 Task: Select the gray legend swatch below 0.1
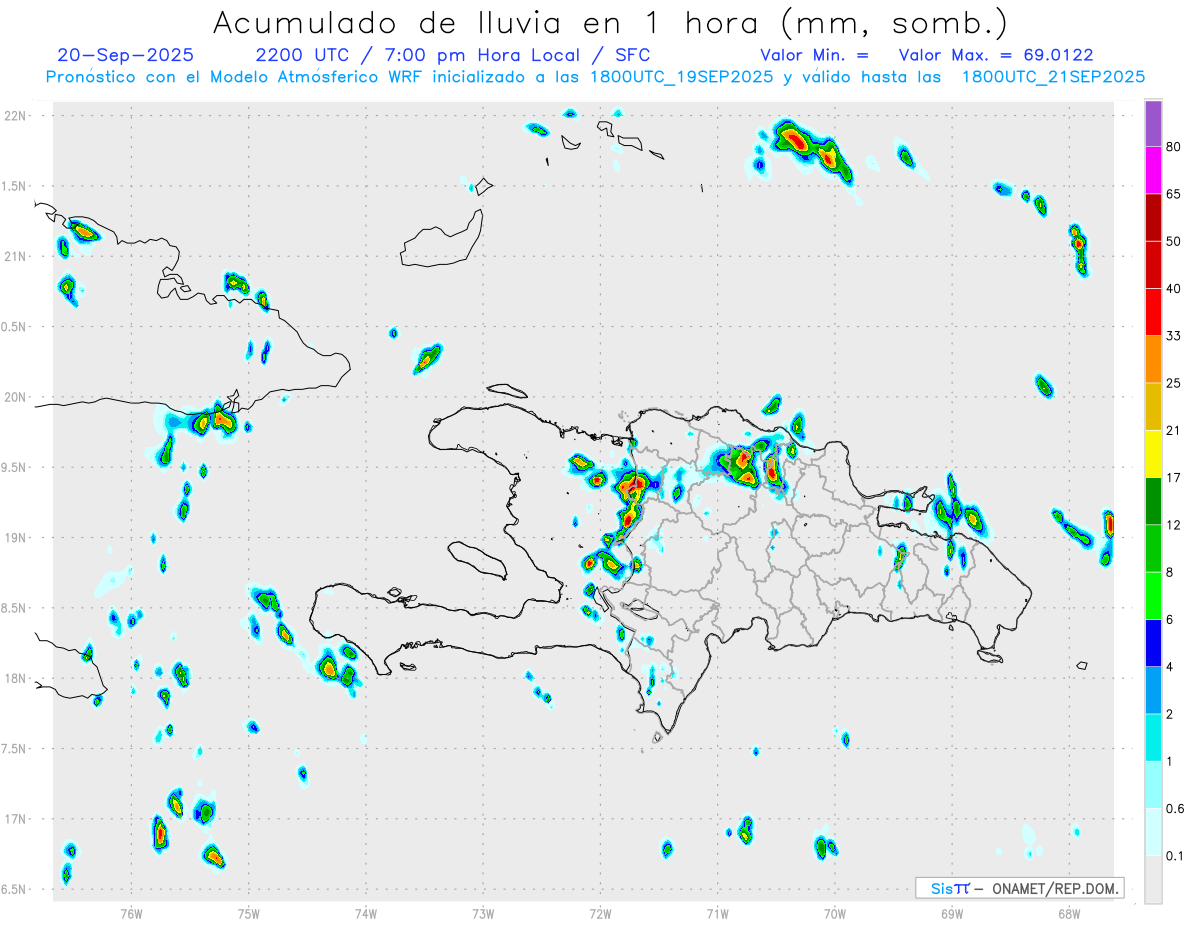point(1153,880)
